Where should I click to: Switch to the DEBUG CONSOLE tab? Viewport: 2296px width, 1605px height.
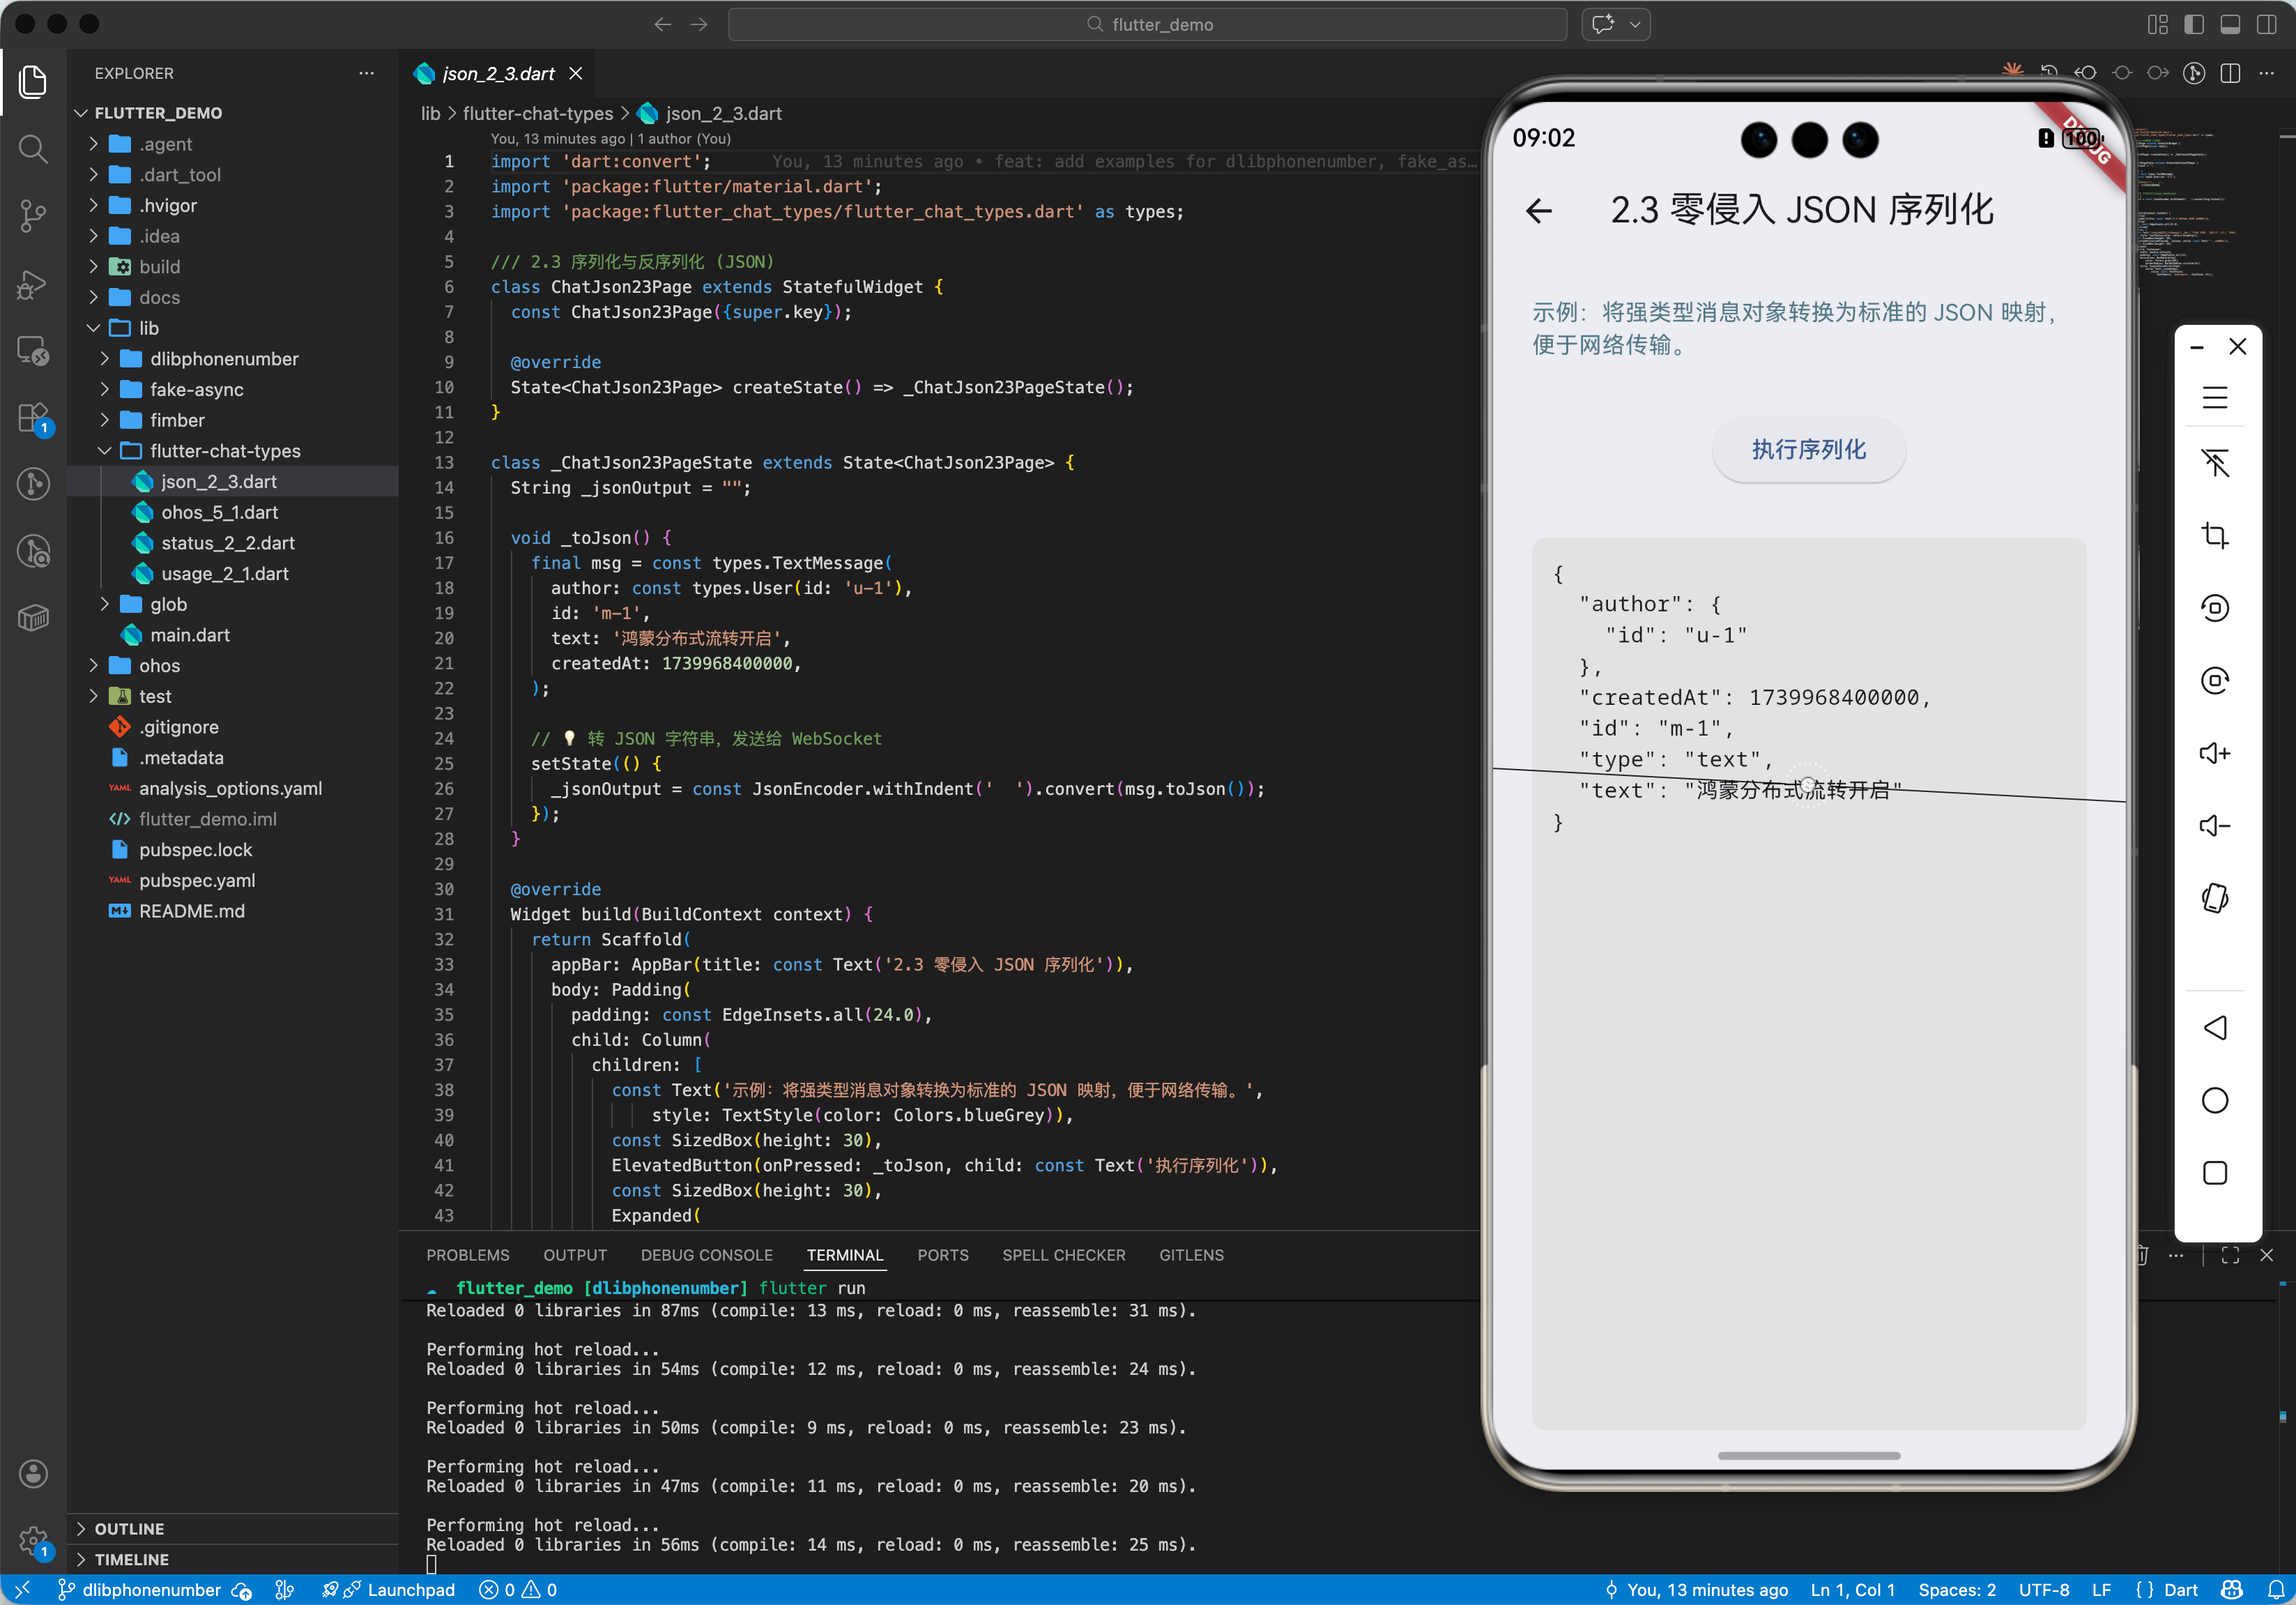coord(706,1255)
